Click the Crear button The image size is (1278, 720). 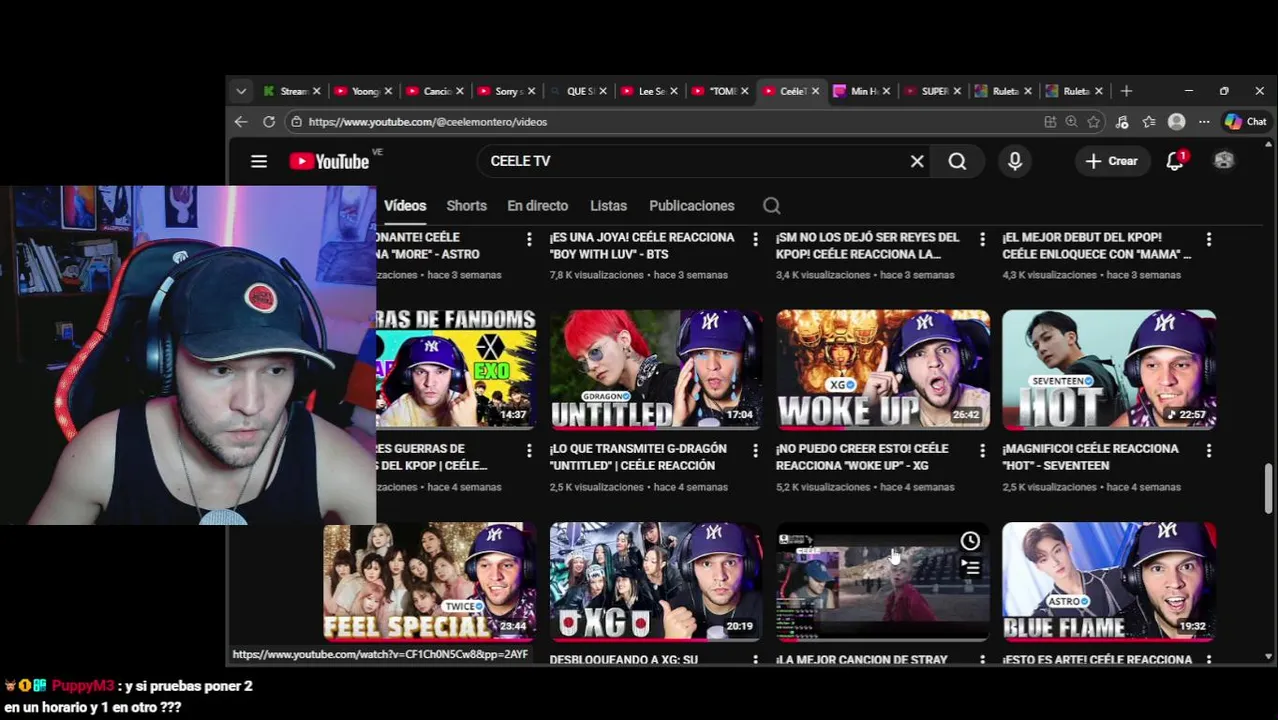click(x=1112, y=161)
